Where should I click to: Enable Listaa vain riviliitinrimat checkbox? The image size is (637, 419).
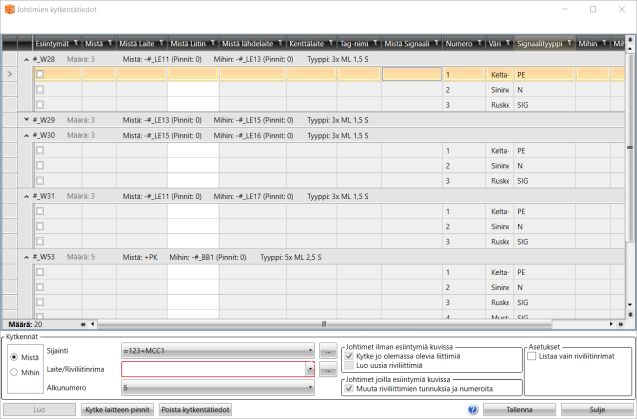(x=532, y=356)
